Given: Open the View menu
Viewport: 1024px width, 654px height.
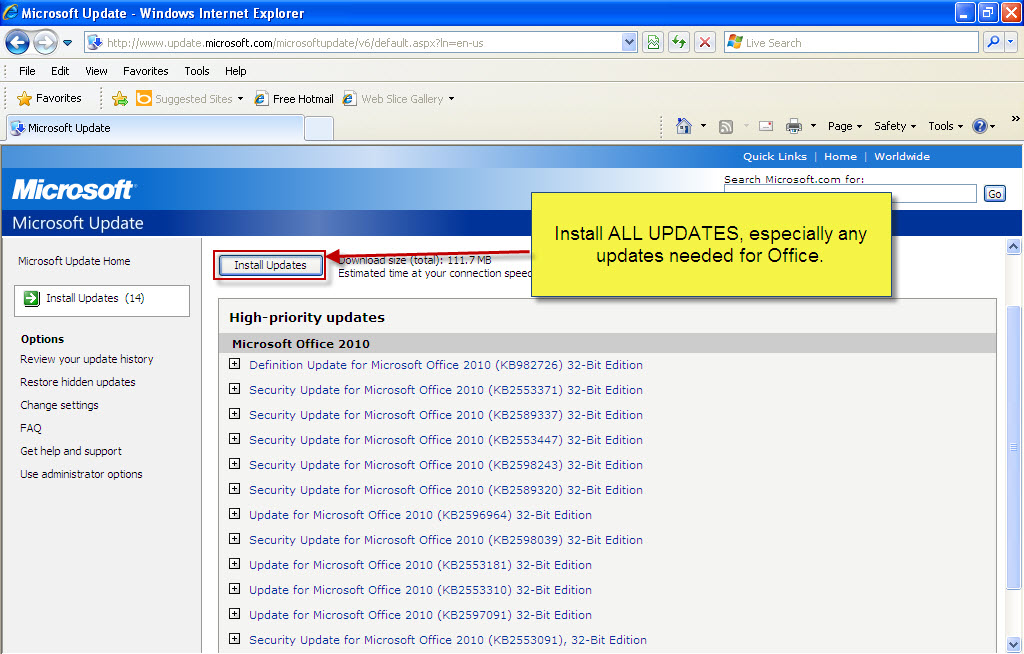Looking at the screenshot, I should point(97,71).
